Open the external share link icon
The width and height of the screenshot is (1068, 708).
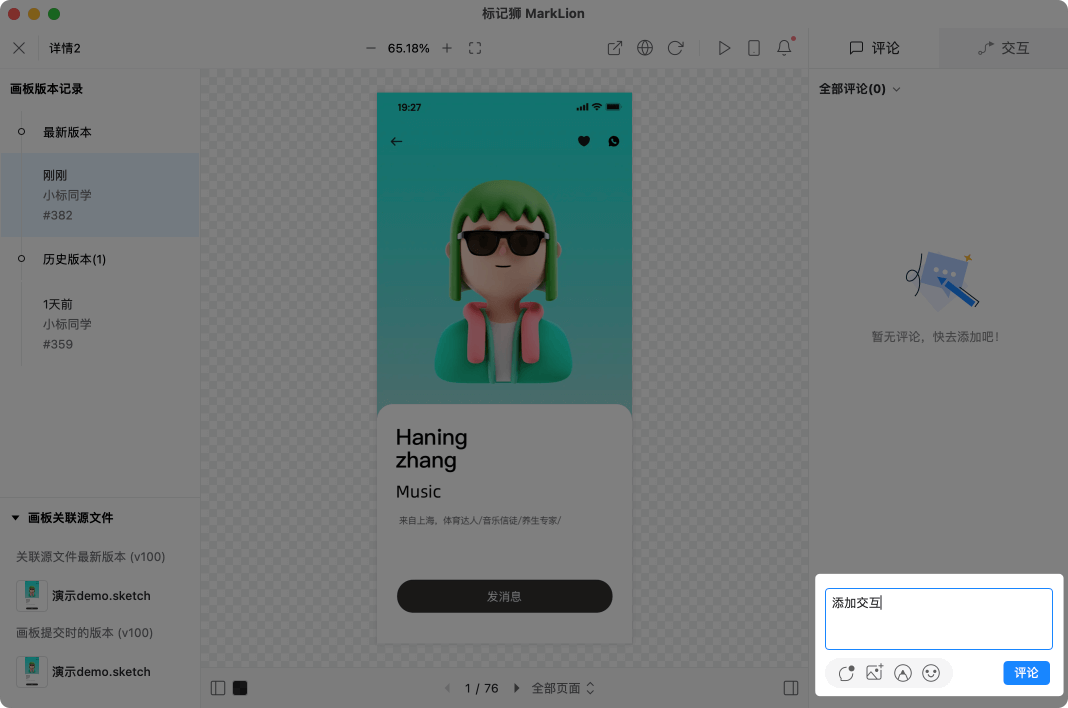point(615,48)
